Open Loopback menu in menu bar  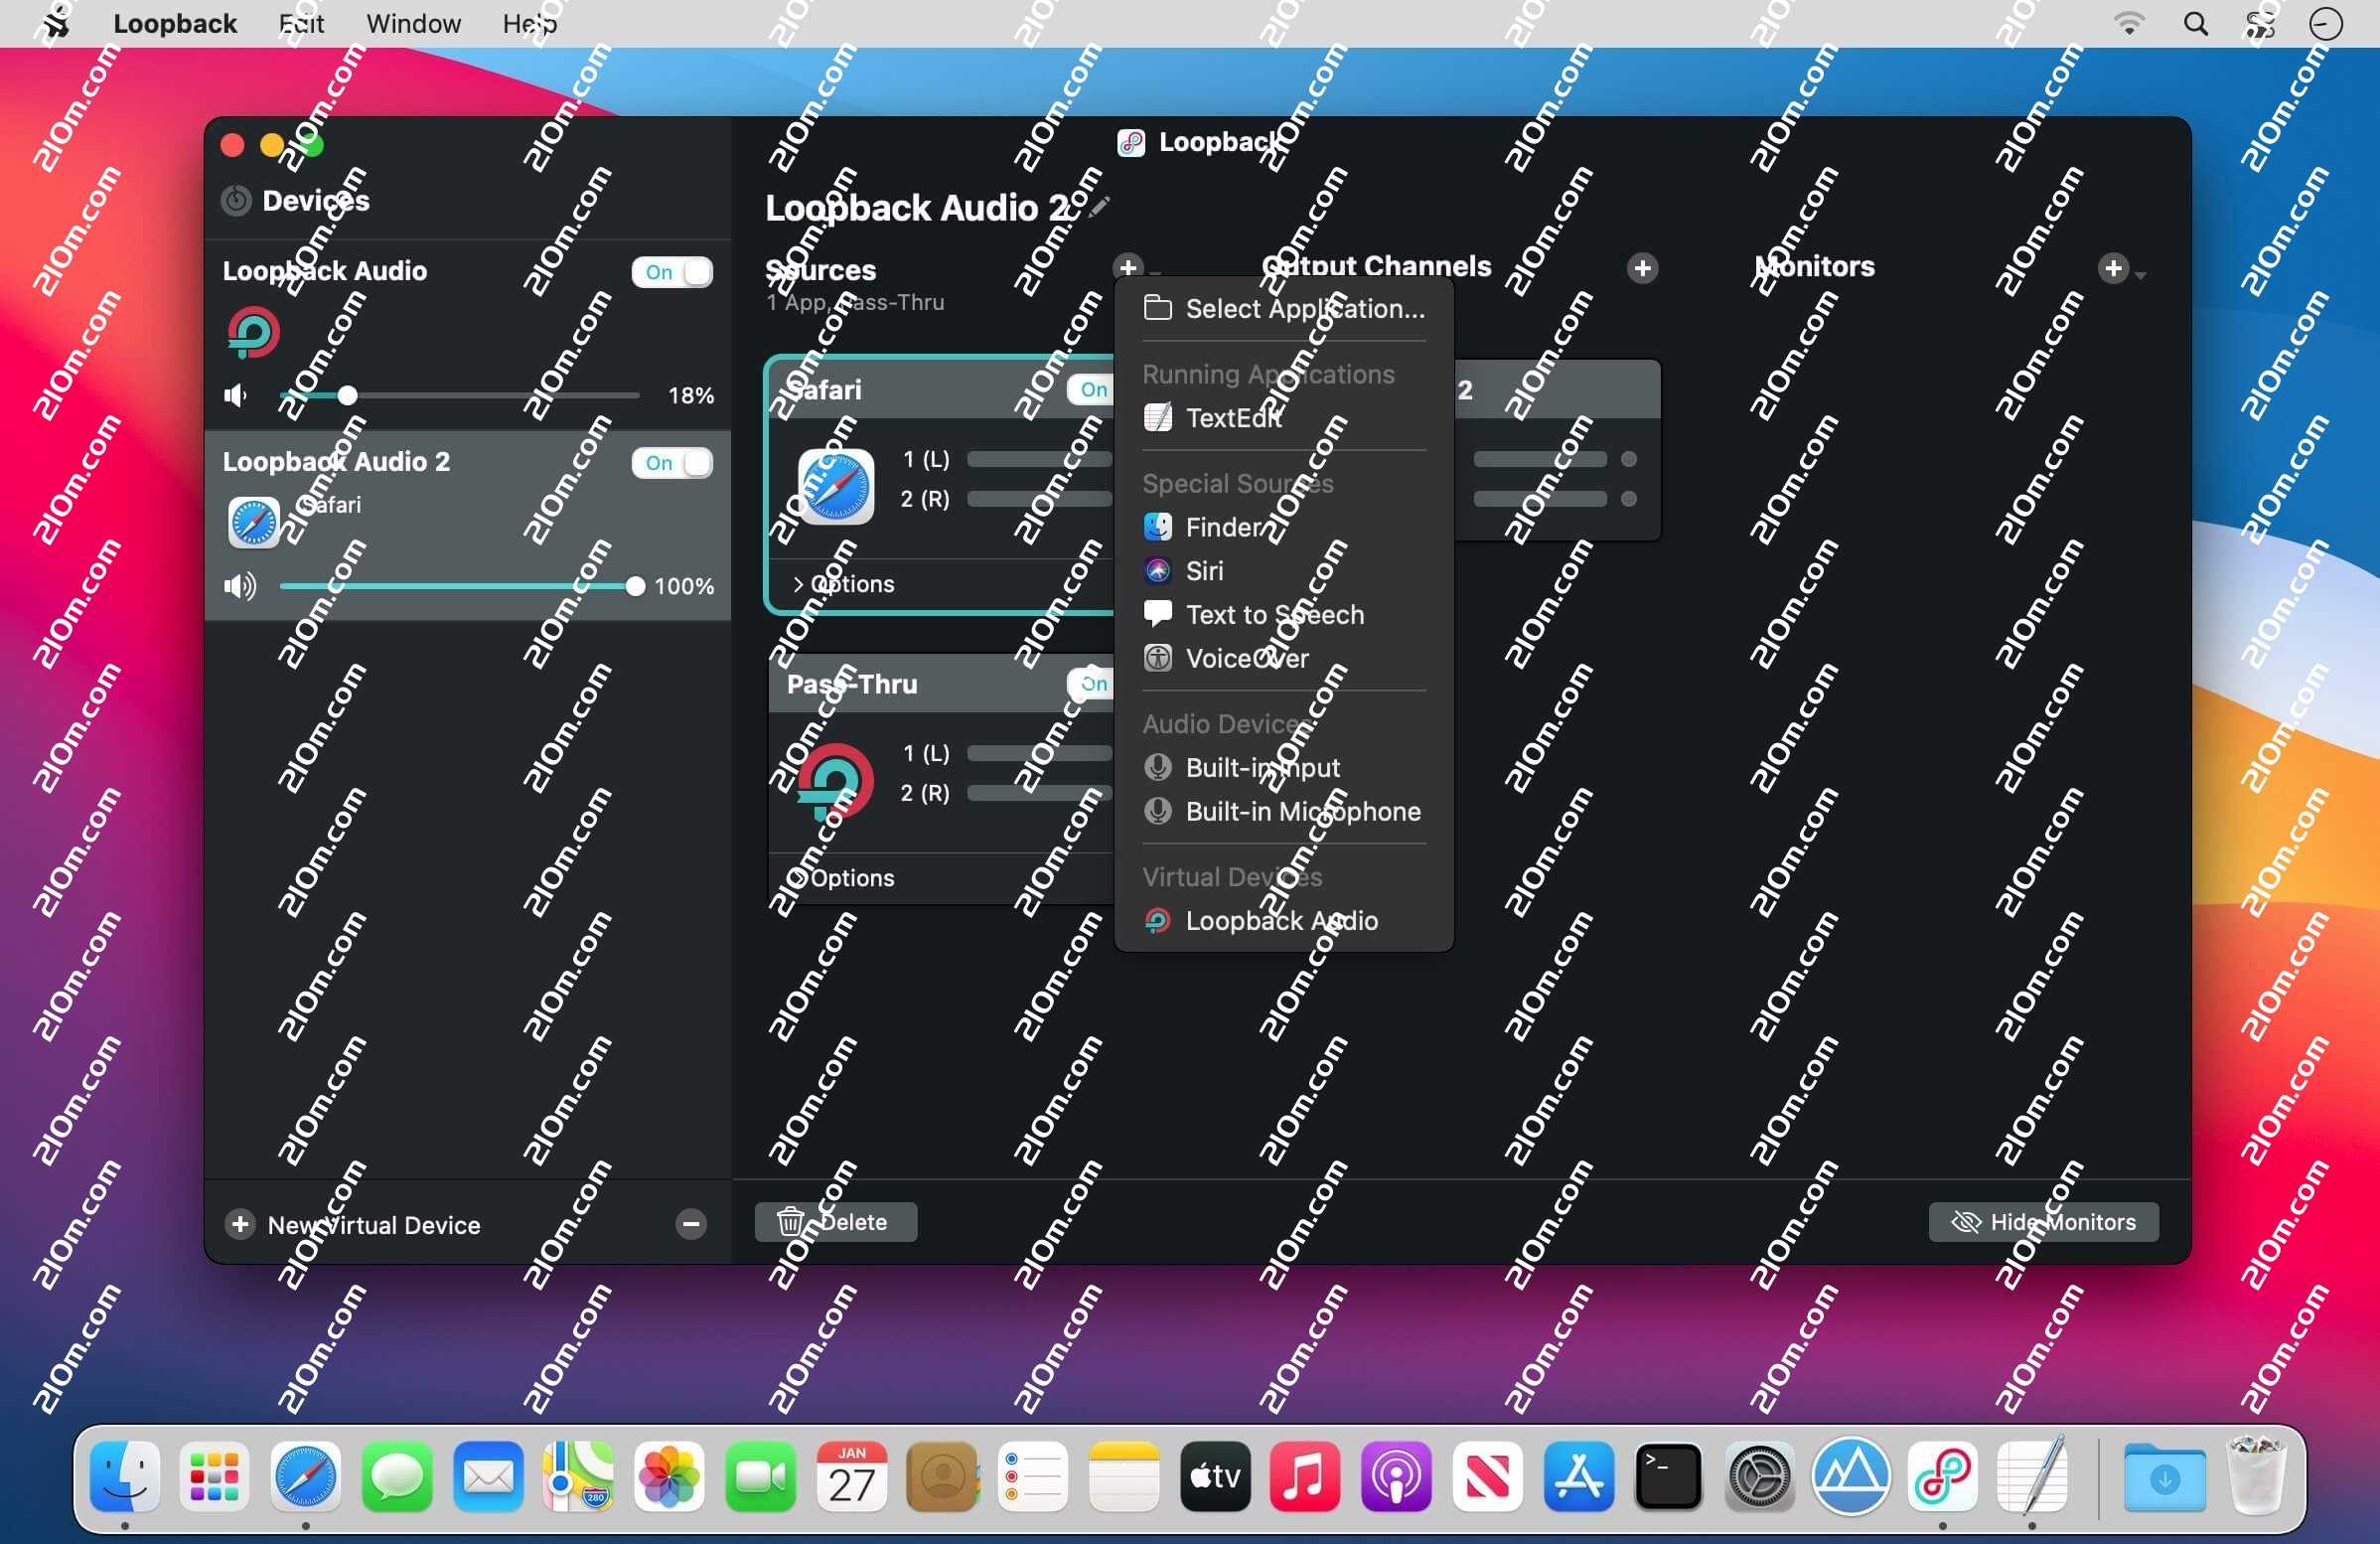tap(175, 23)
